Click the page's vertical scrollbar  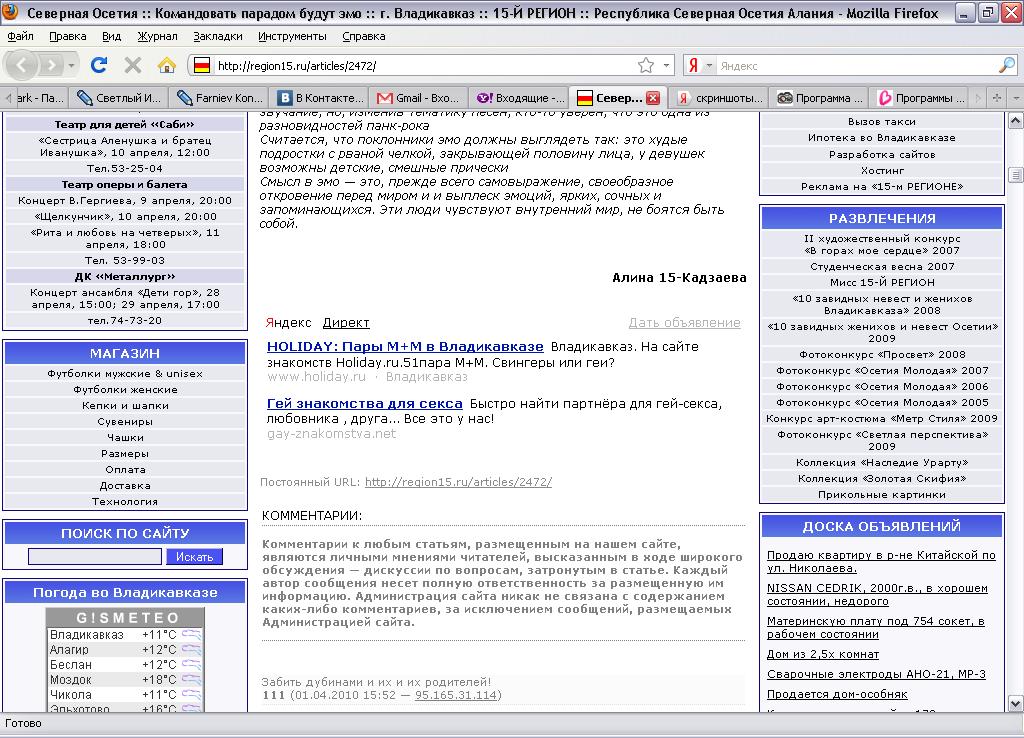point(1016,400)
